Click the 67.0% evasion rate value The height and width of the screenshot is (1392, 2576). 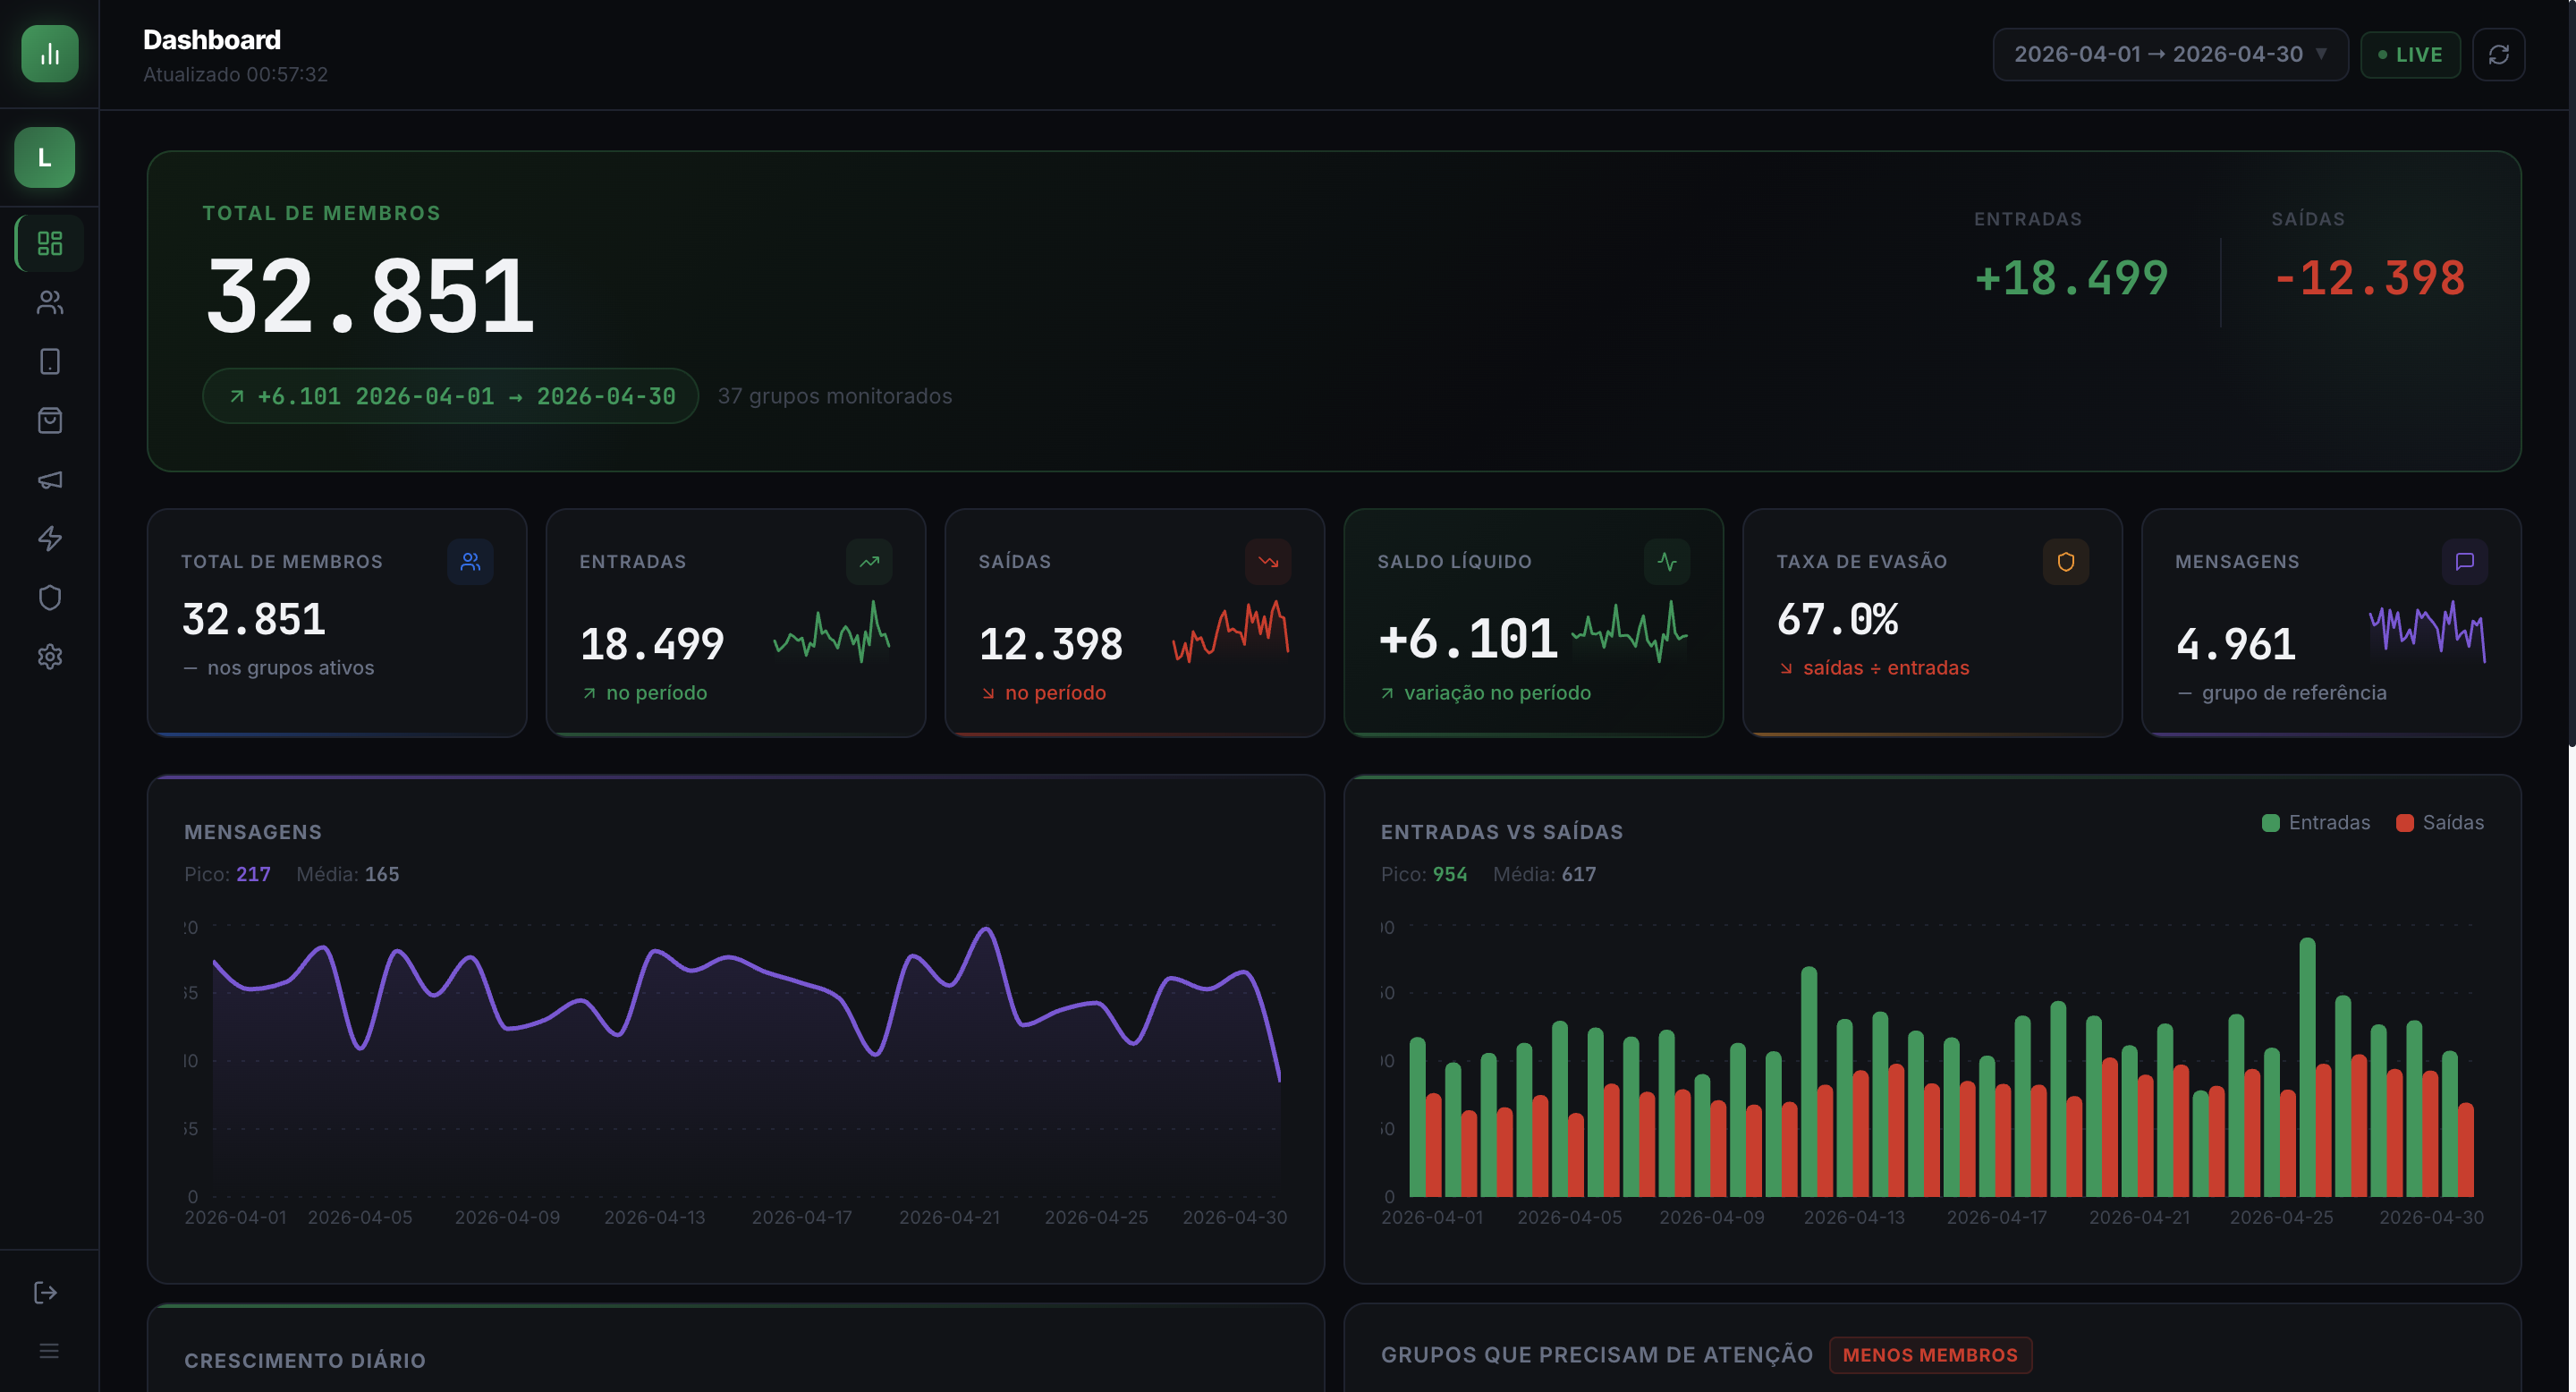point(1837,619)
